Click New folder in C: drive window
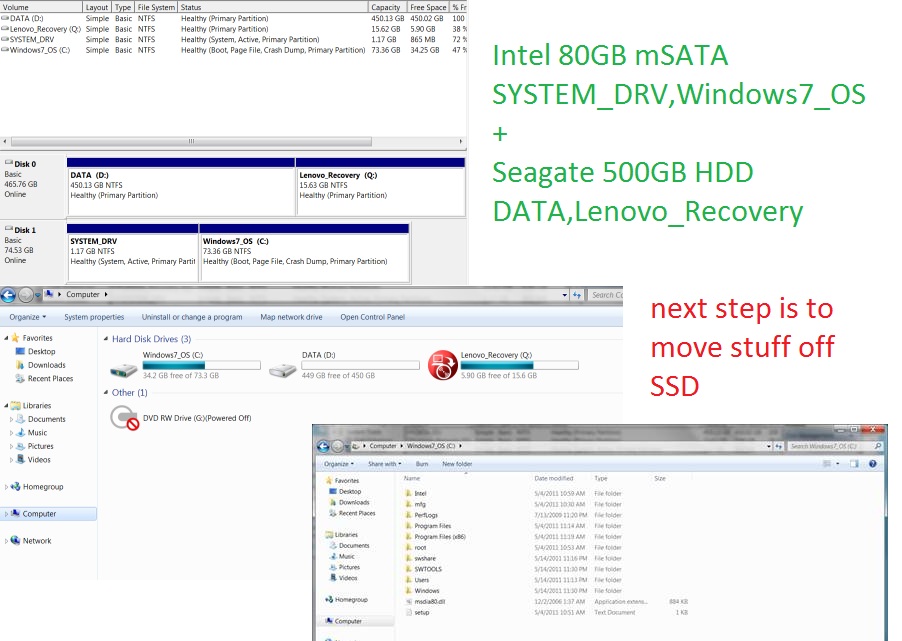This screenshot has height=641, width=902. point(457,464)
